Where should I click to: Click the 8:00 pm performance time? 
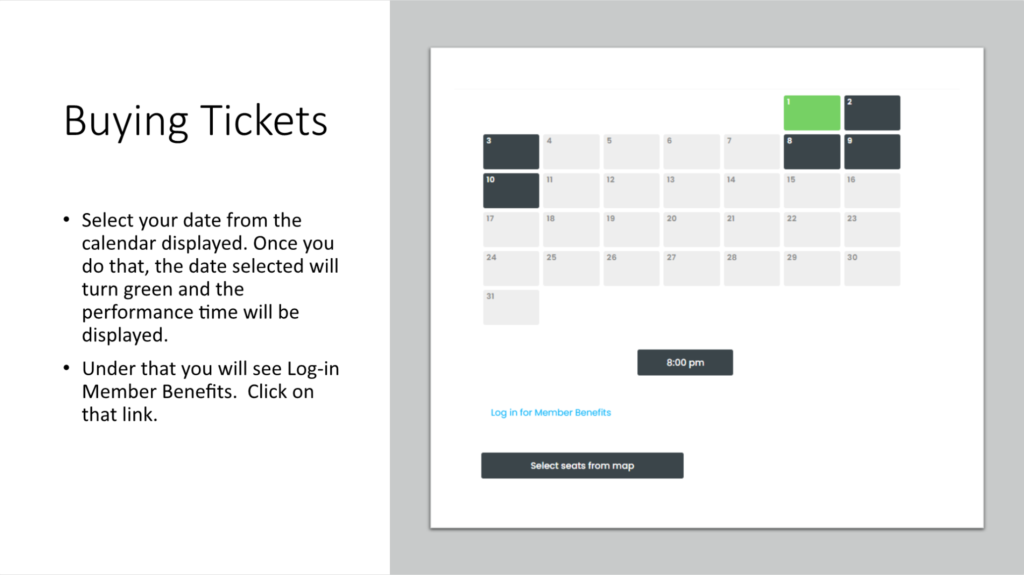(685, 362)
